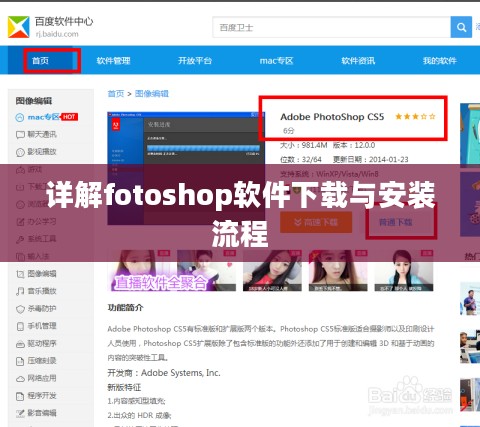Open the 软件资讯 navigation tab
The width and height of the screenshot is (480, 427).
(x=358, y=61)
